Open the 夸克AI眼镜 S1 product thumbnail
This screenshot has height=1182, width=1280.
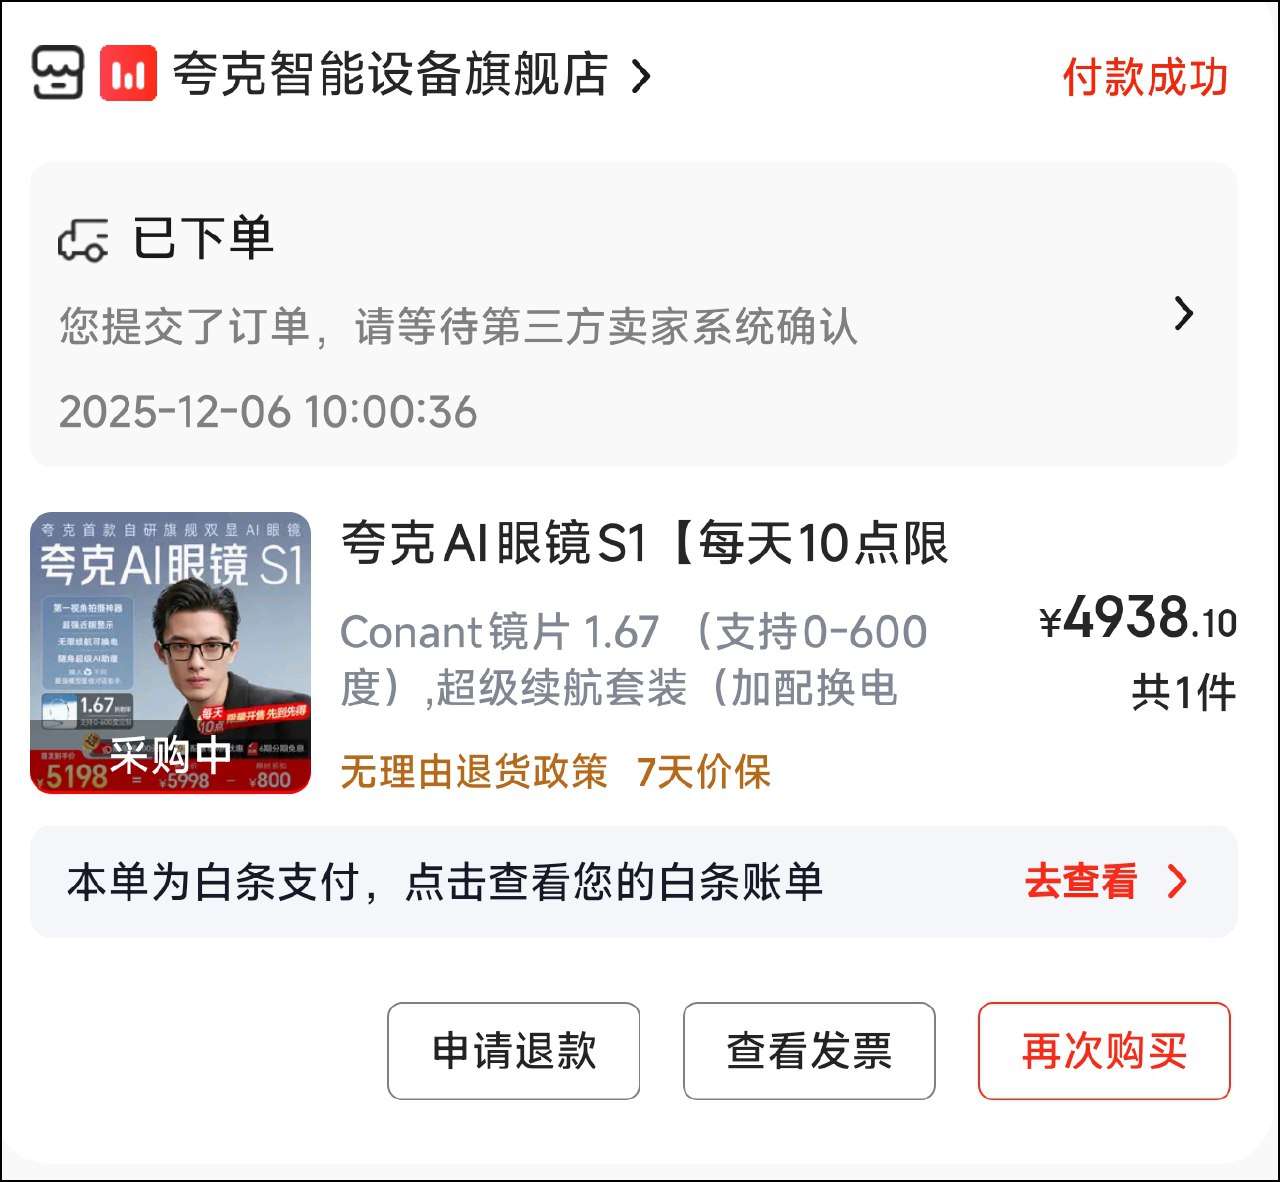point(171,653)
